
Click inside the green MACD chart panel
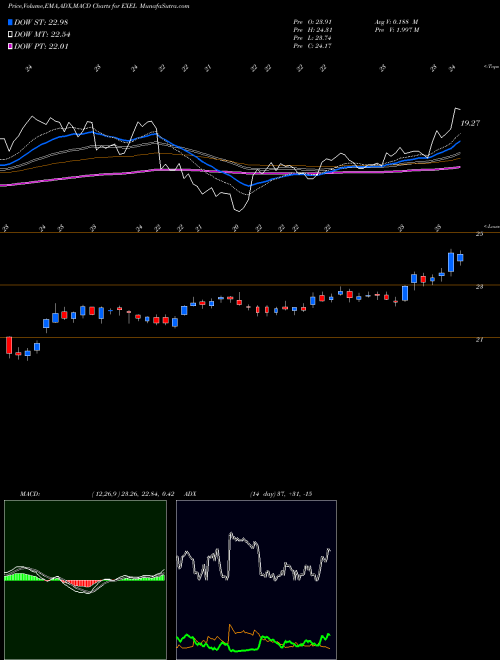[x=85, y=580]
